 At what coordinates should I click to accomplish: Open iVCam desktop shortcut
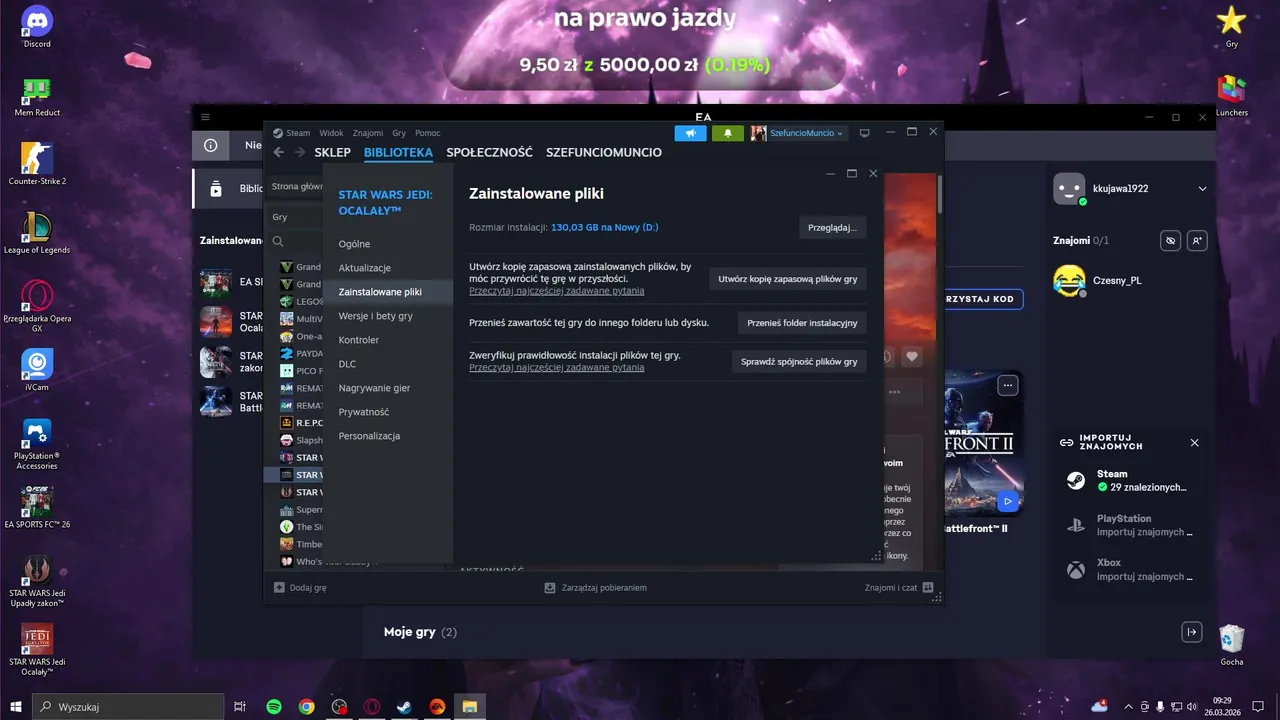click(x=37, y=370)
